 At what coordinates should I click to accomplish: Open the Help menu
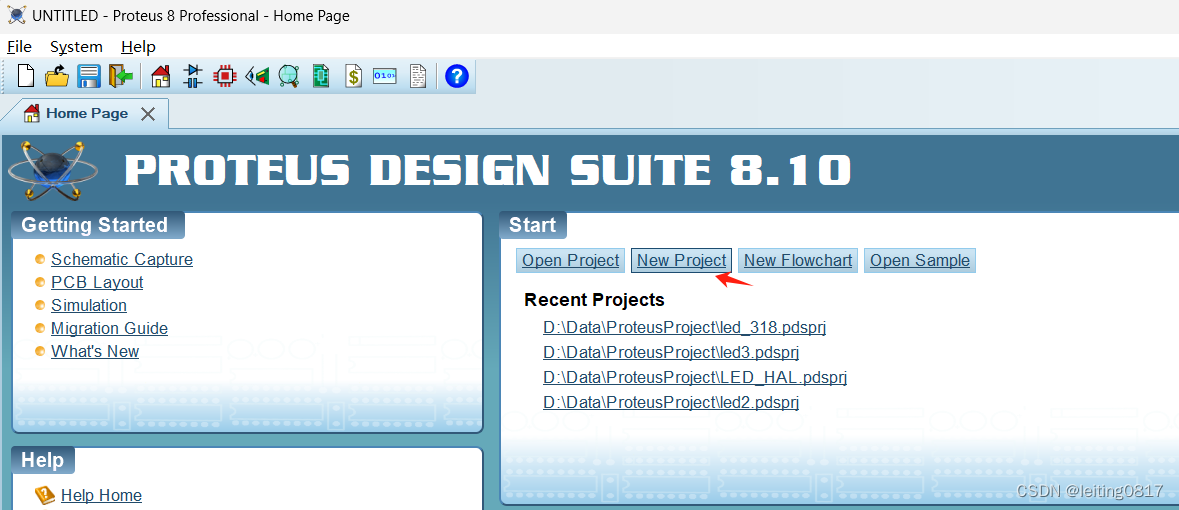138,47
